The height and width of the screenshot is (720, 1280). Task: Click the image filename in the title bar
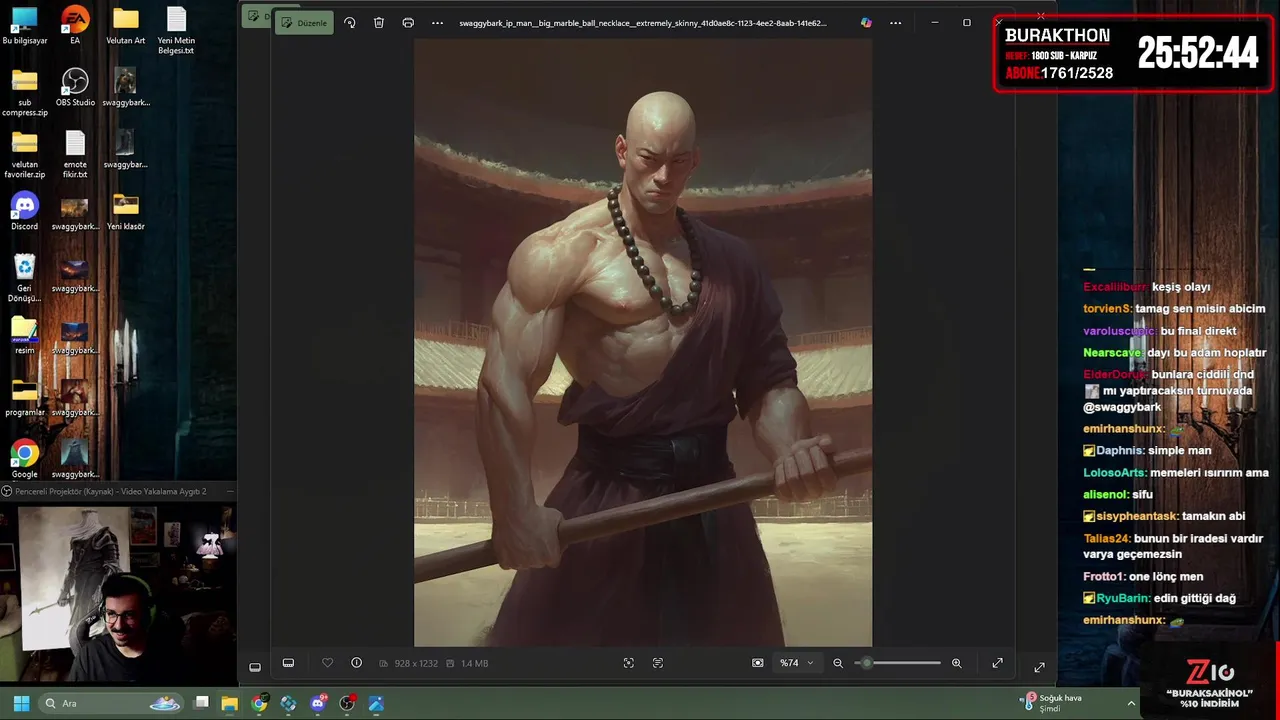coord(643,23)
